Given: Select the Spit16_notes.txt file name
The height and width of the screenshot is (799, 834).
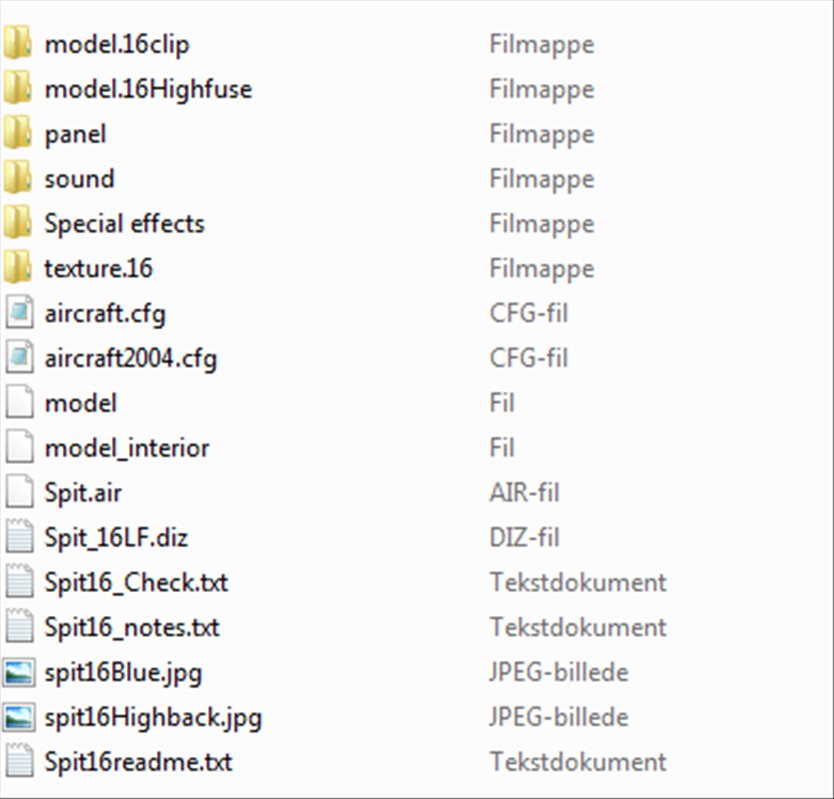Looking at the screenshot, I should (x=132, y=627).
